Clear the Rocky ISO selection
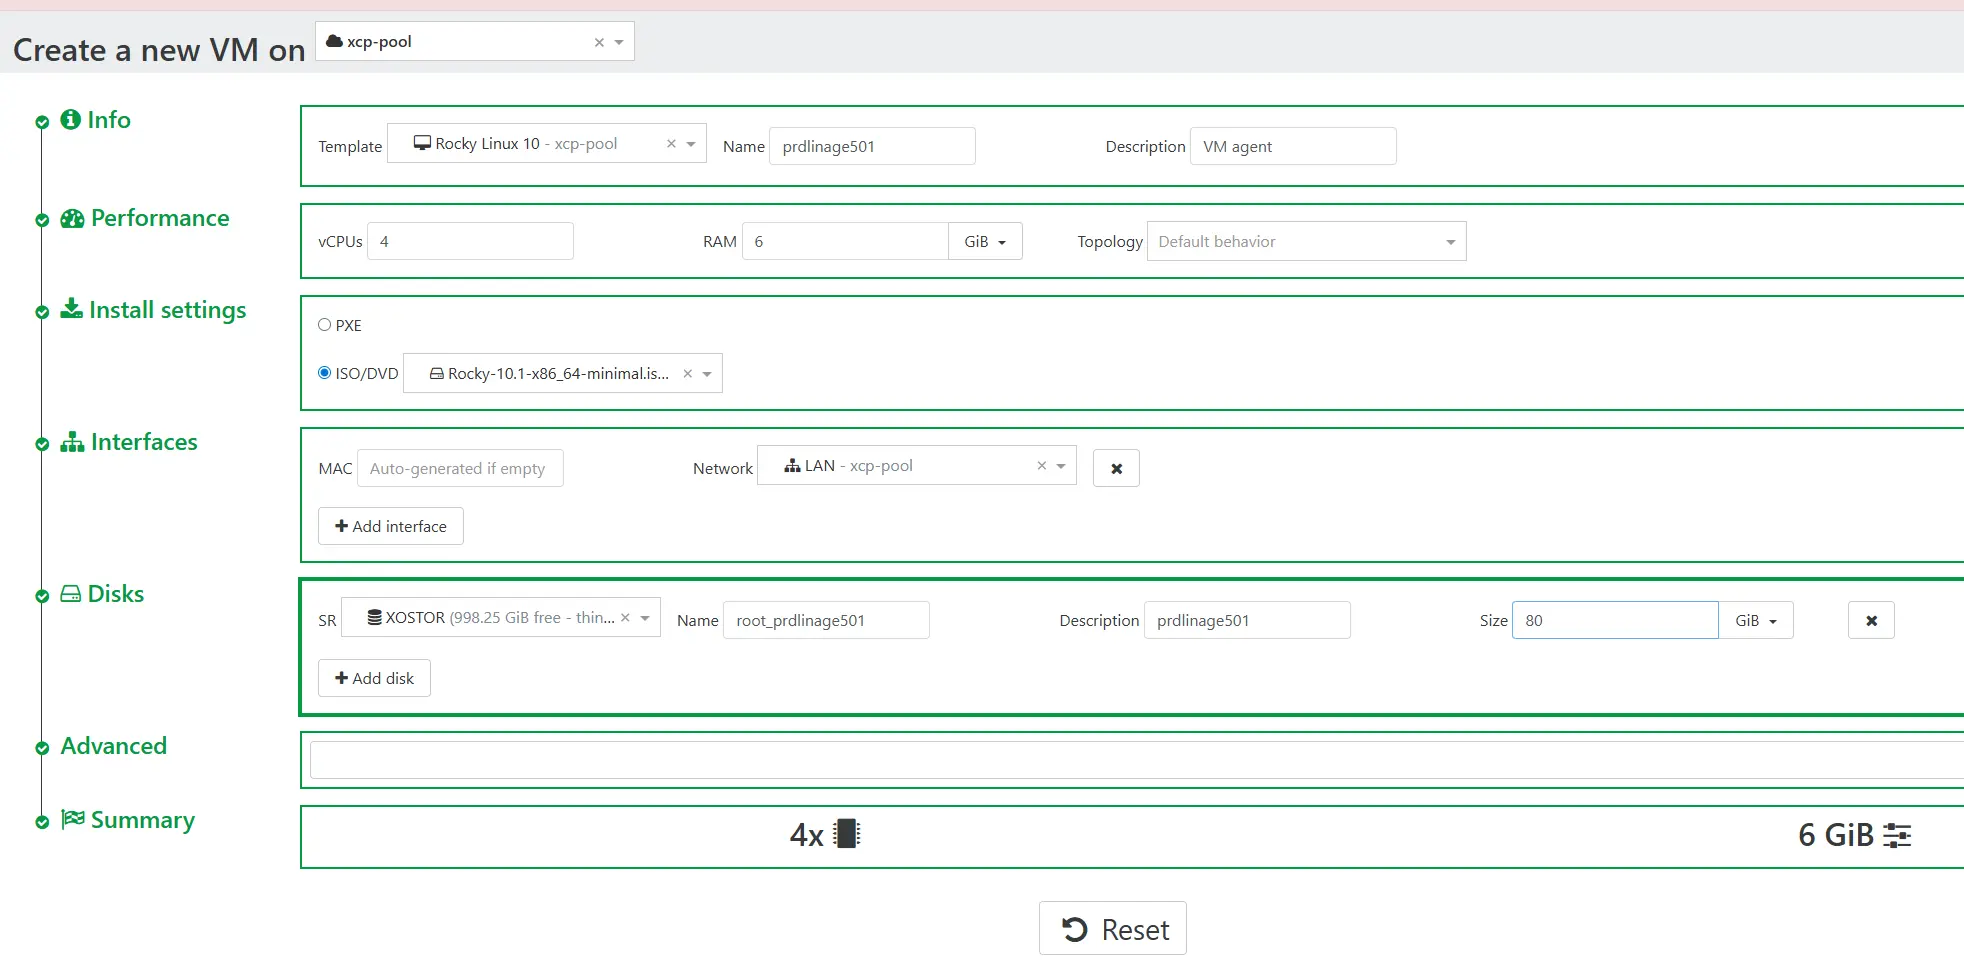Image resolution: width=1964 pixels, height=967 pixels. tap(687, 374)
